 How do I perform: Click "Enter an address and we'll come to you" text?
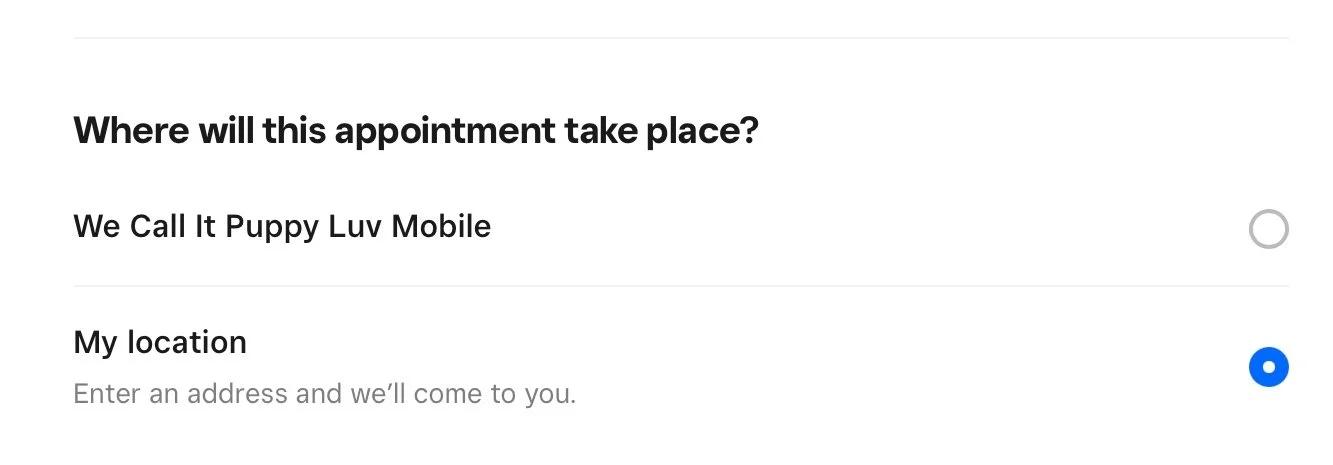click(324, 393)
